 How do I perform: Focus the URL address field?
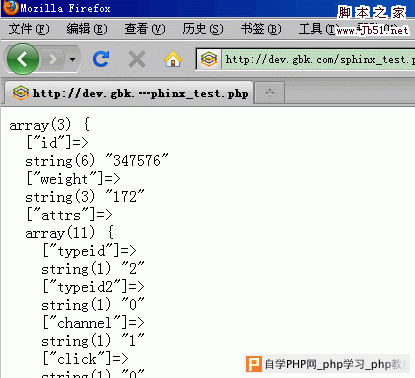[318, 59]
